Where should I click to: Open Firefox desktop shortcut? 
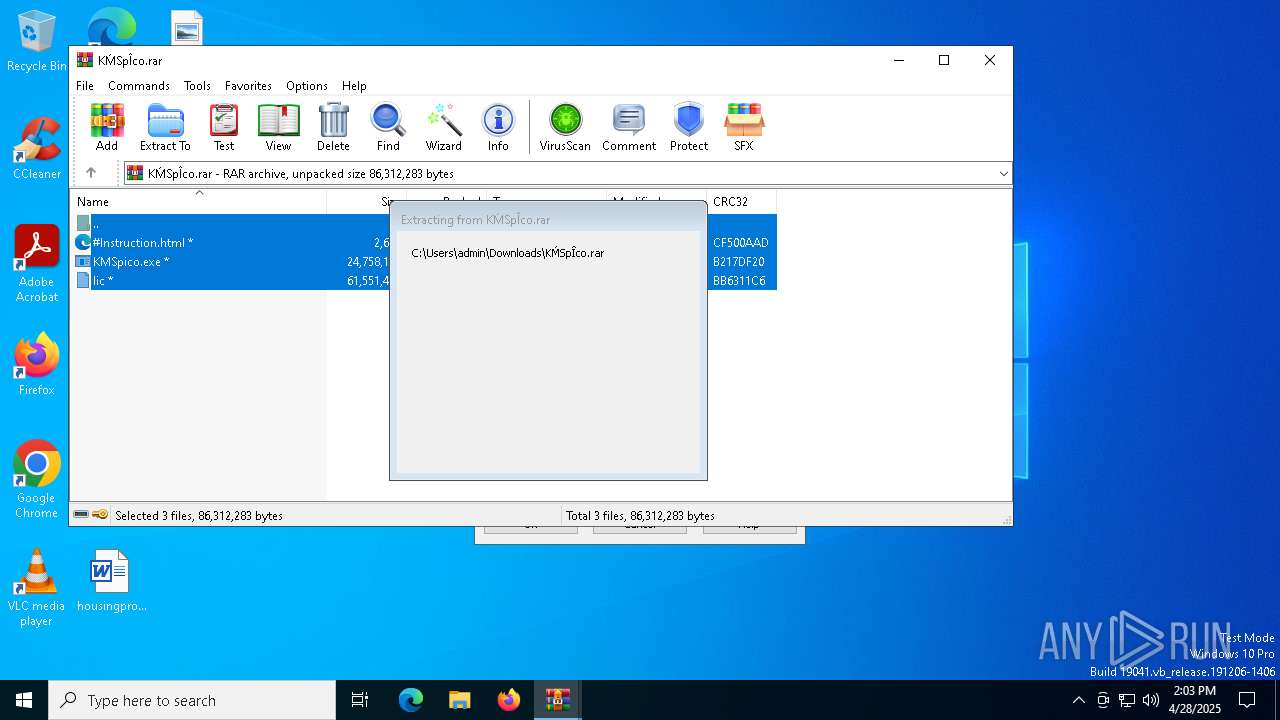37,365
